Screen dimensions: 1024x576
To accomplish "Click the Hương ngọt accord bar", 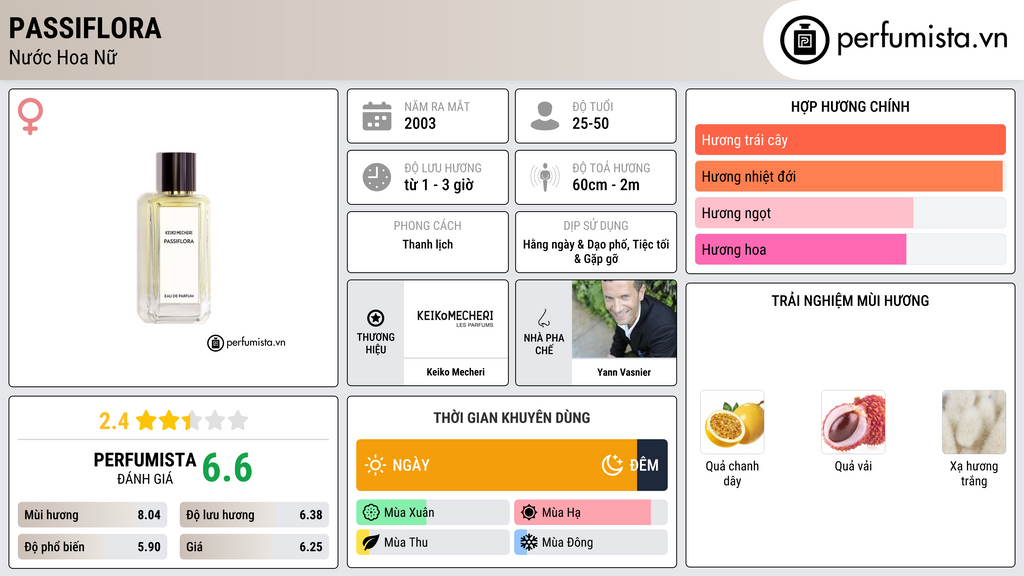I will pyautogui.click(x=850, y=213).
